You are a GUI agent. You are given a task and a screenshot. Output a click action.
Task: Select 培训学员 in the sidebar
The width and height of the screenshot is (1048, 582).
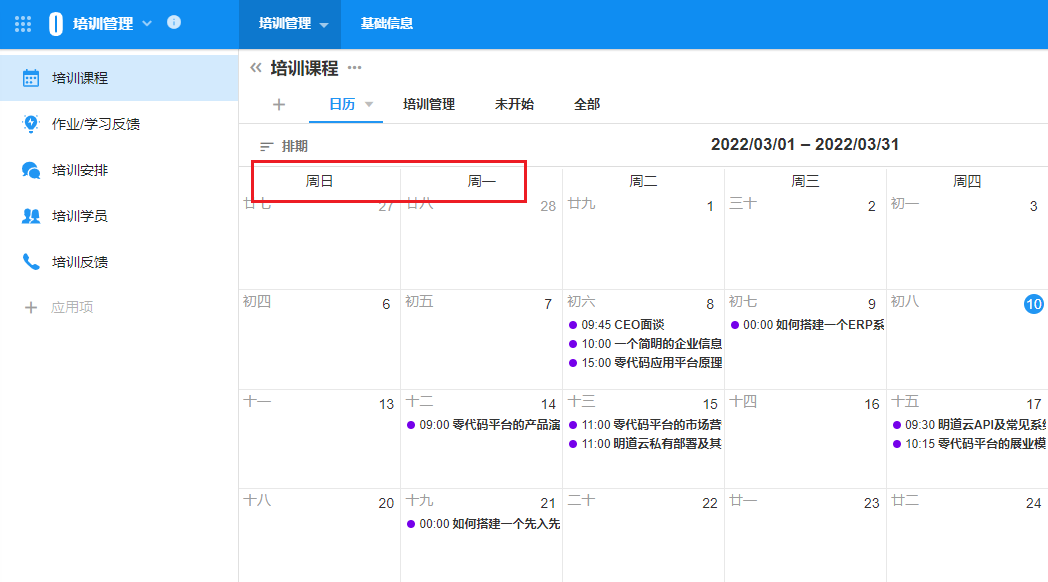pyautogui.click(x=80, y=216)
